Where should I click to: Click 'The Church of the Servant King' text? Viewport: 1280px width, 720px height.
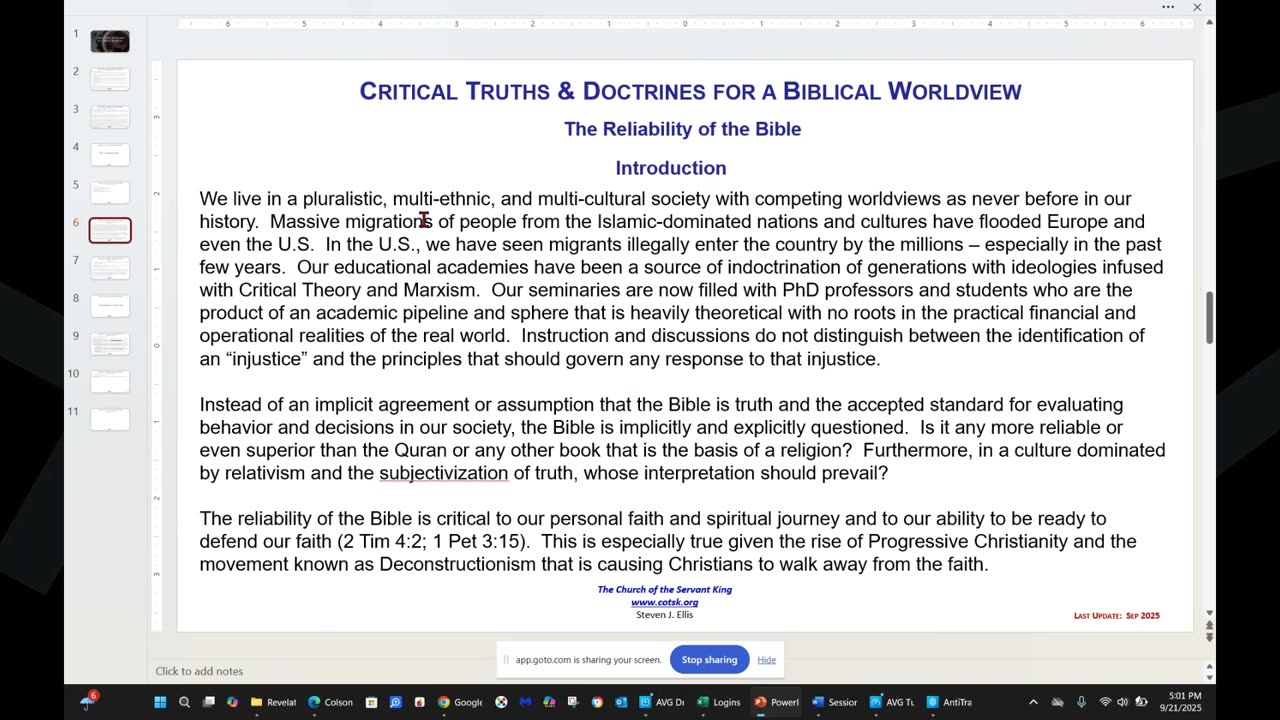tap(665, 590)
